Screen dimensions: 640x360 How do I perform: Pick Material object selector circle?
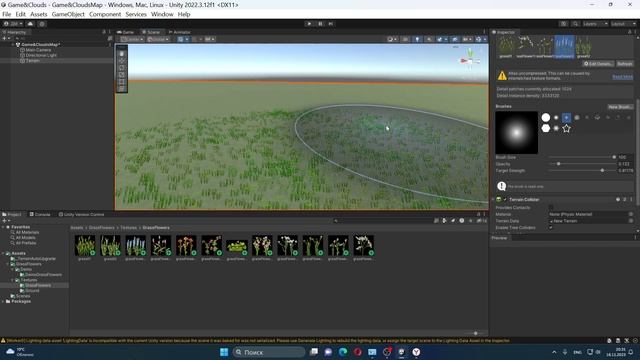(631, 214)
